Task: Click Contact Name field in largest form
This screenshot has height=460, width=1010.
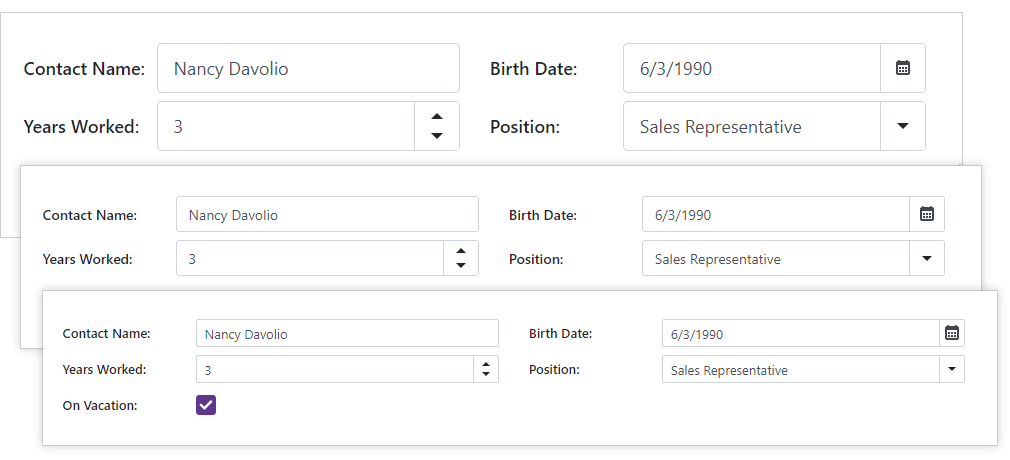Action: [x=308, y=68]
